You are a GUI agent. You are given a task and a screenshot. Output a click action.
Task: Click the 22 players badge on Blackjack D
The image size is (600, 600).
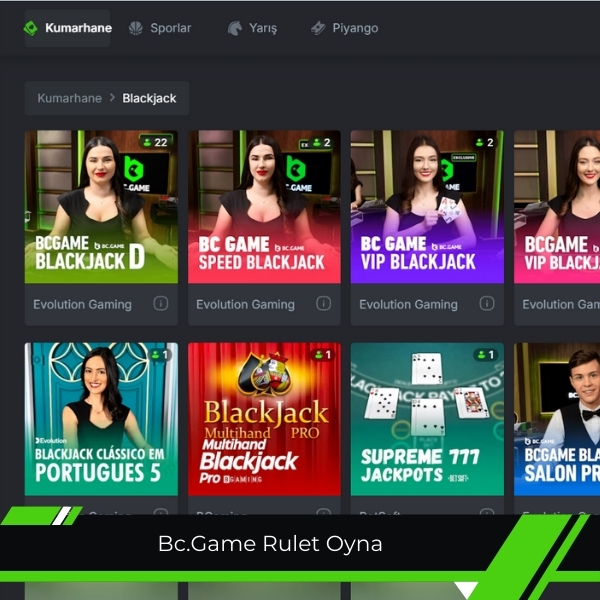(x=155, y=142)
